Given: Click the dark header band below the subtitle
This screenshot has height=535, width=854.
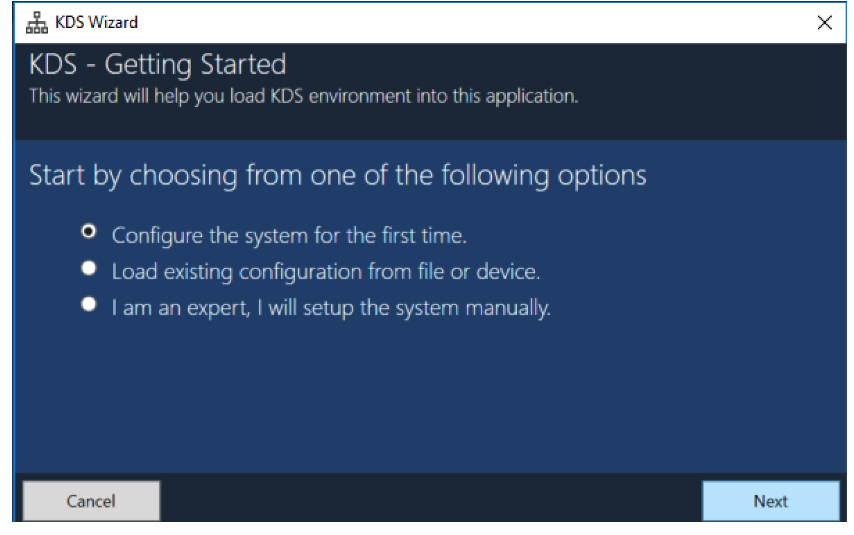Looking at the screenshot, I should (430, 124).
